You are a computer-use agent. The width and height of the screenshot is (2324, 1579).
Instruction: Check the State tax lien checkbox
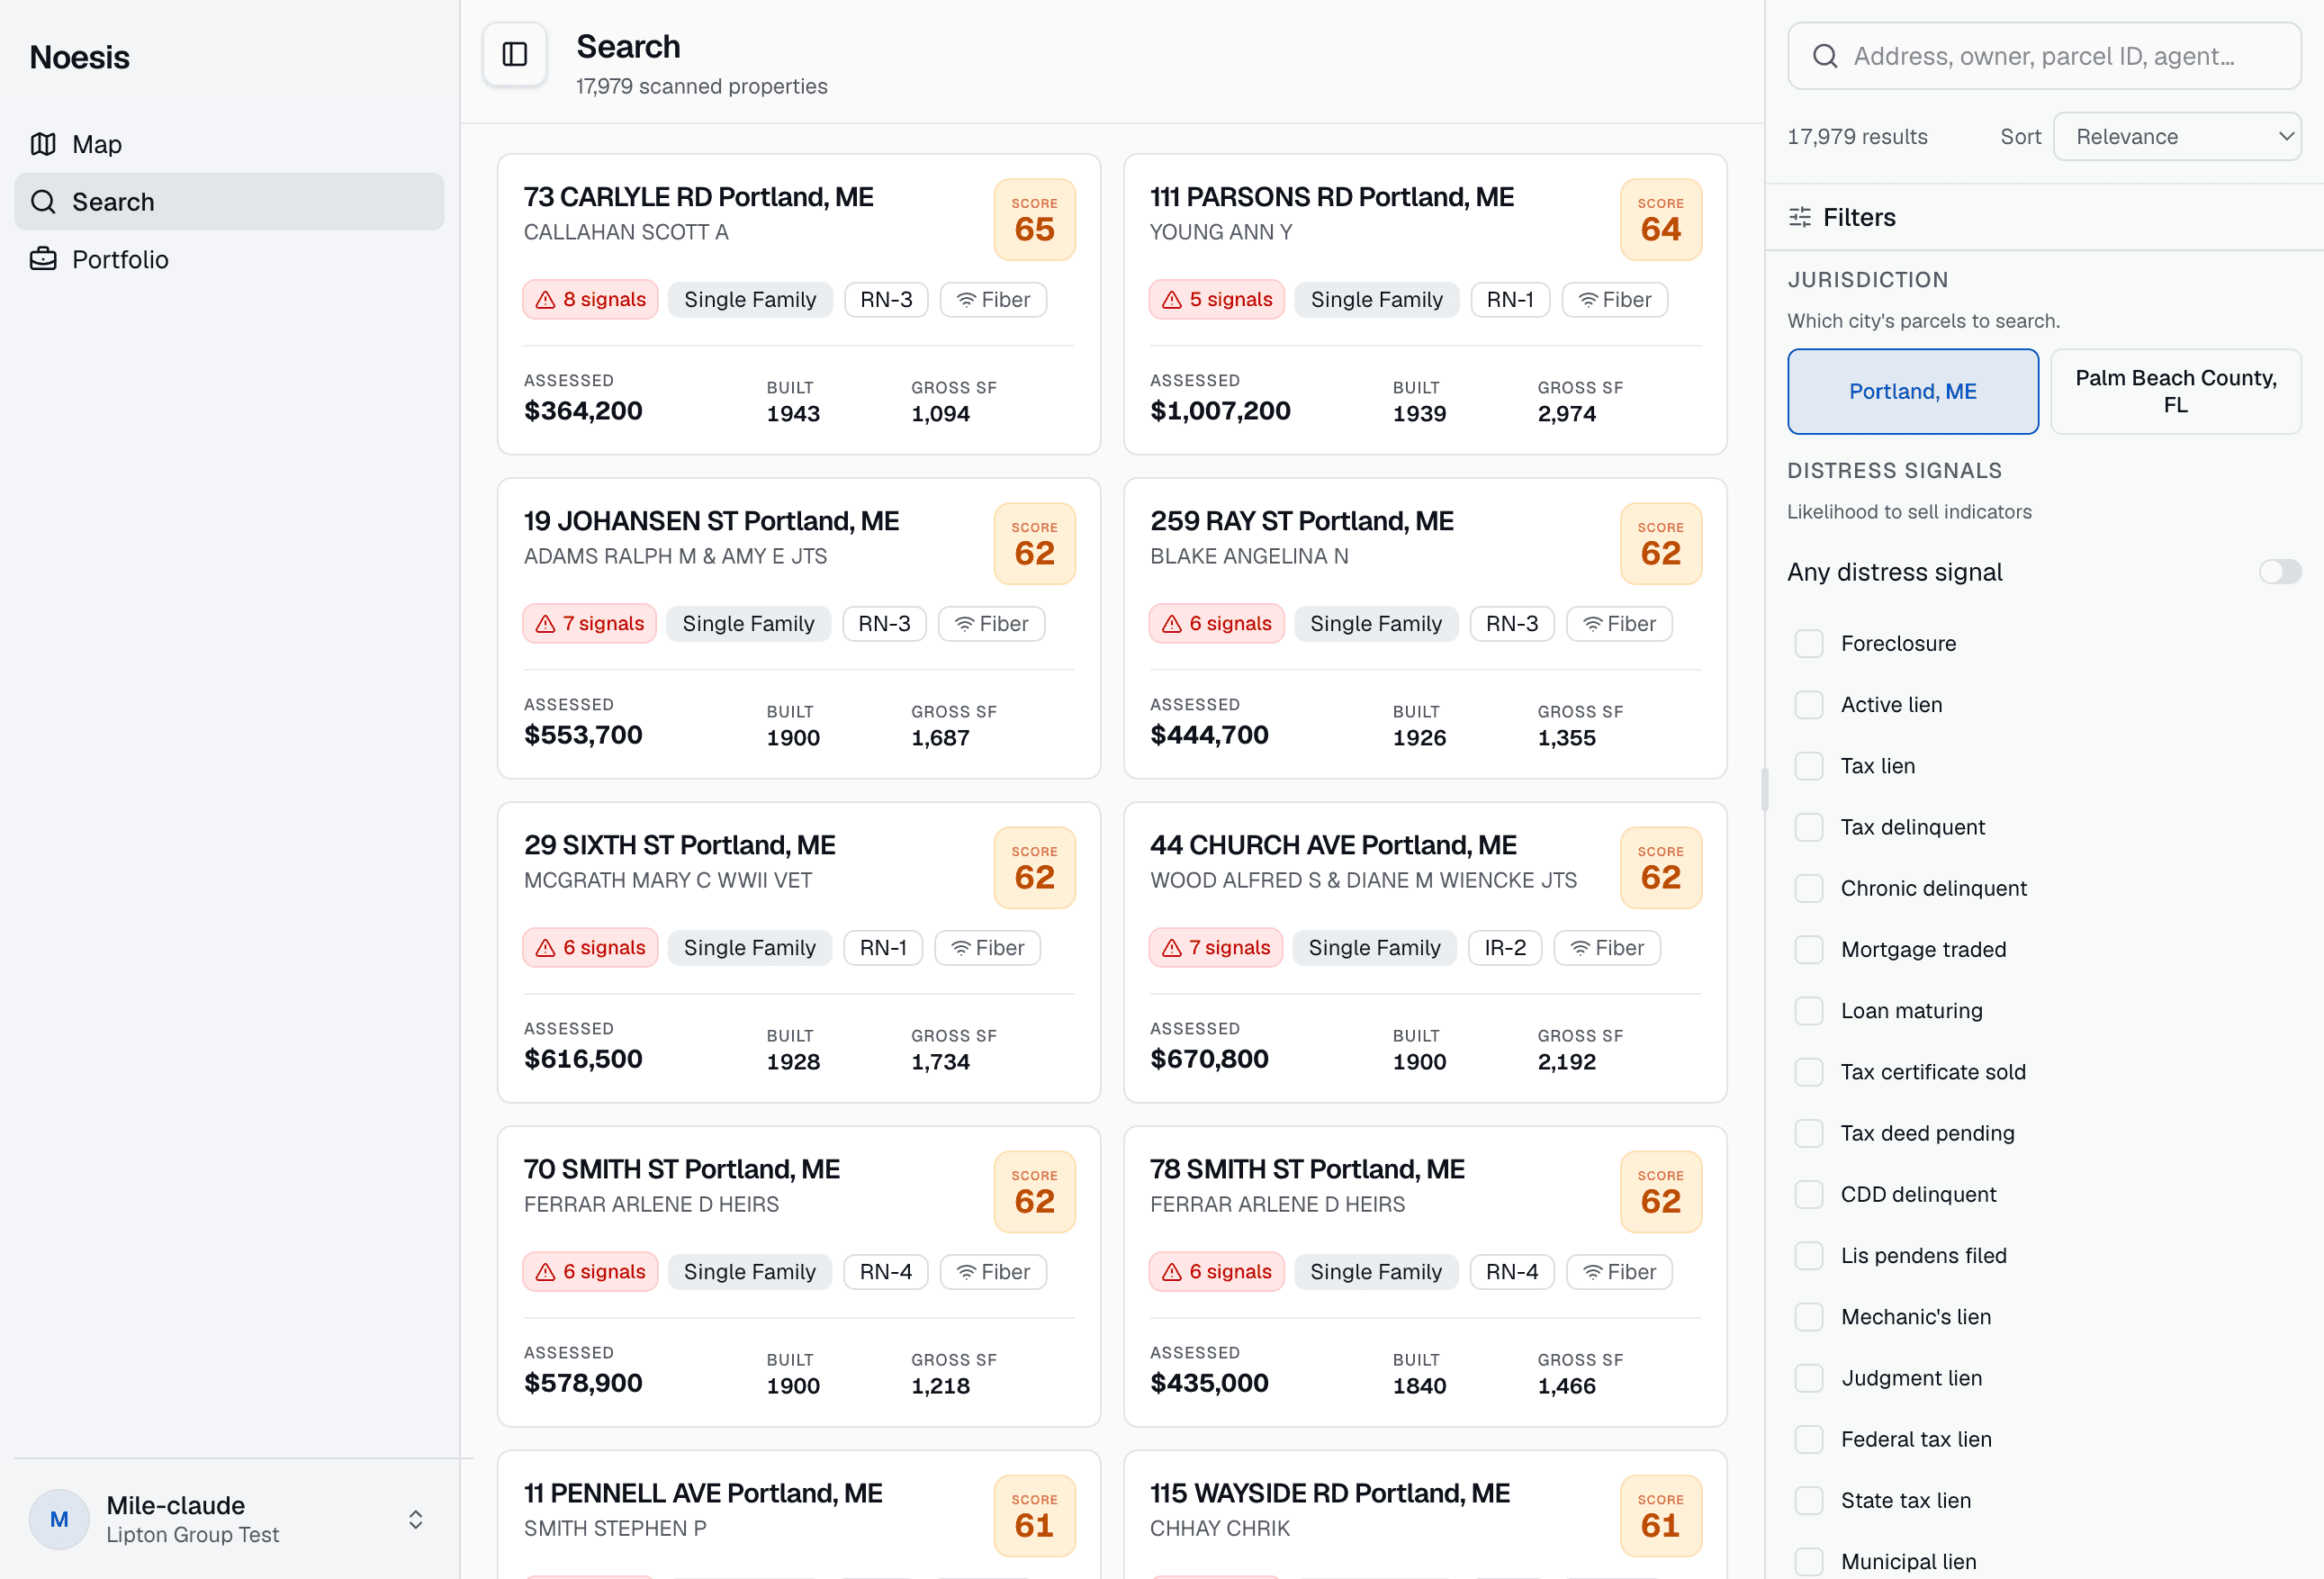point(1808,1499)
